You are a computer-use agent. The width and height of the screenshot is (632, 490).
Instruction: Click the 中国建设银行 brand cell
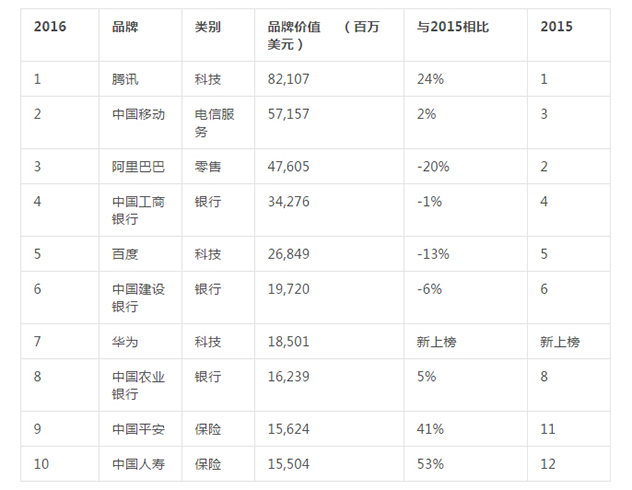coord(138,297)
